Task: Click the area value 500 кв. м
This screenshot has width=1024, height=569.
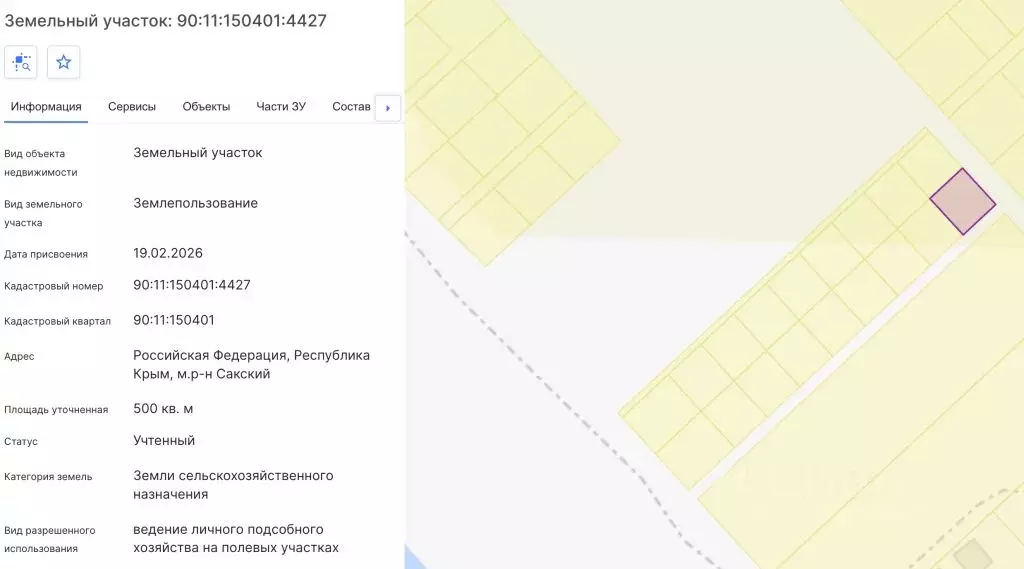Action: (163, 409)
